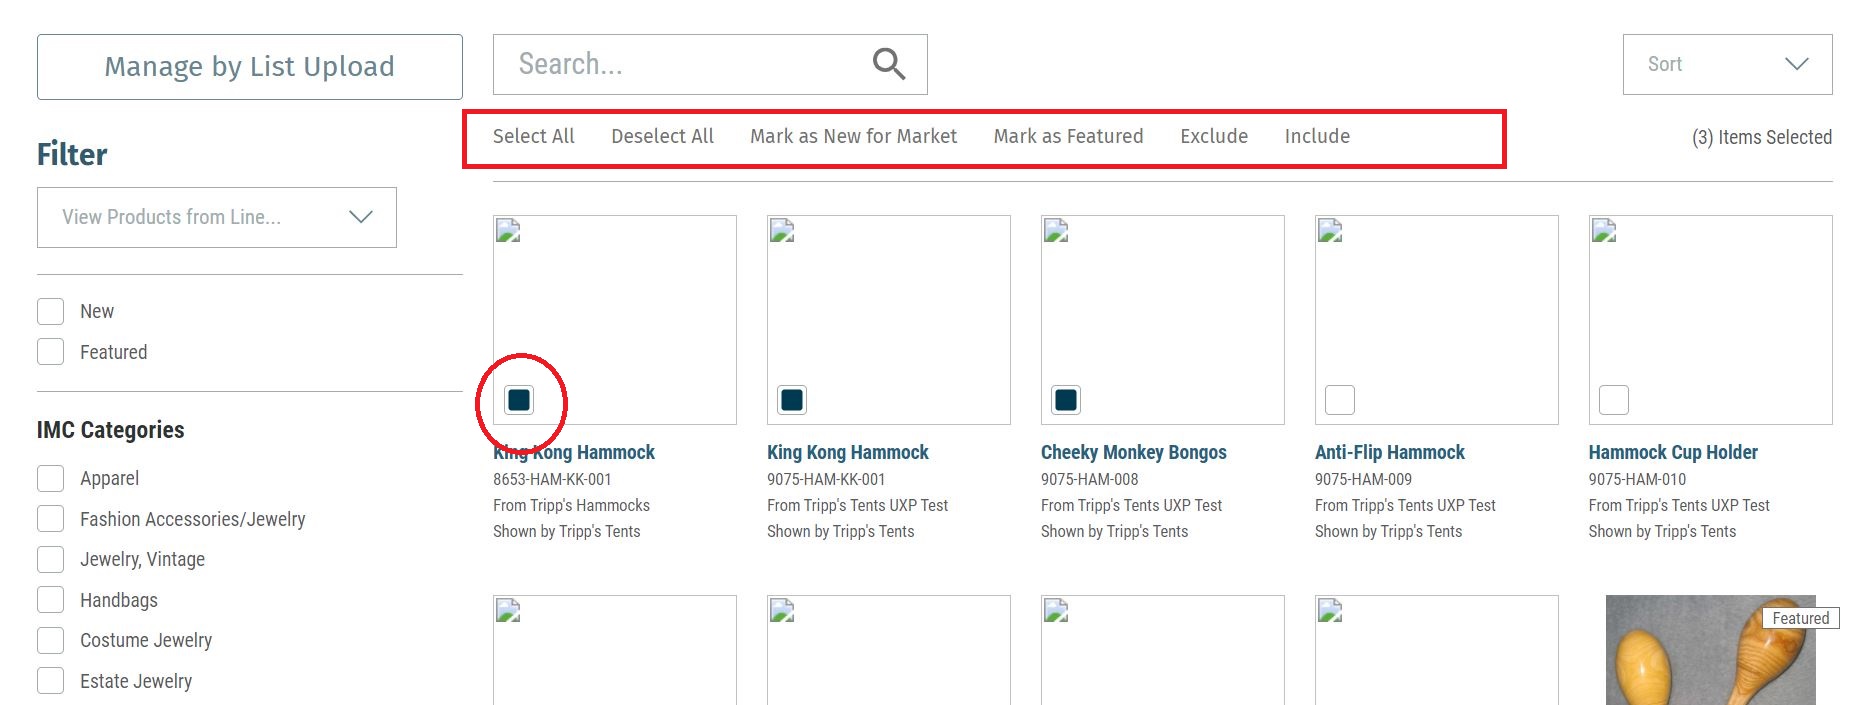The width and height of the screenshot is (1853, 705).
Task: Open the Anti-Flip Hammock product link
Action: coord(1390,452)
